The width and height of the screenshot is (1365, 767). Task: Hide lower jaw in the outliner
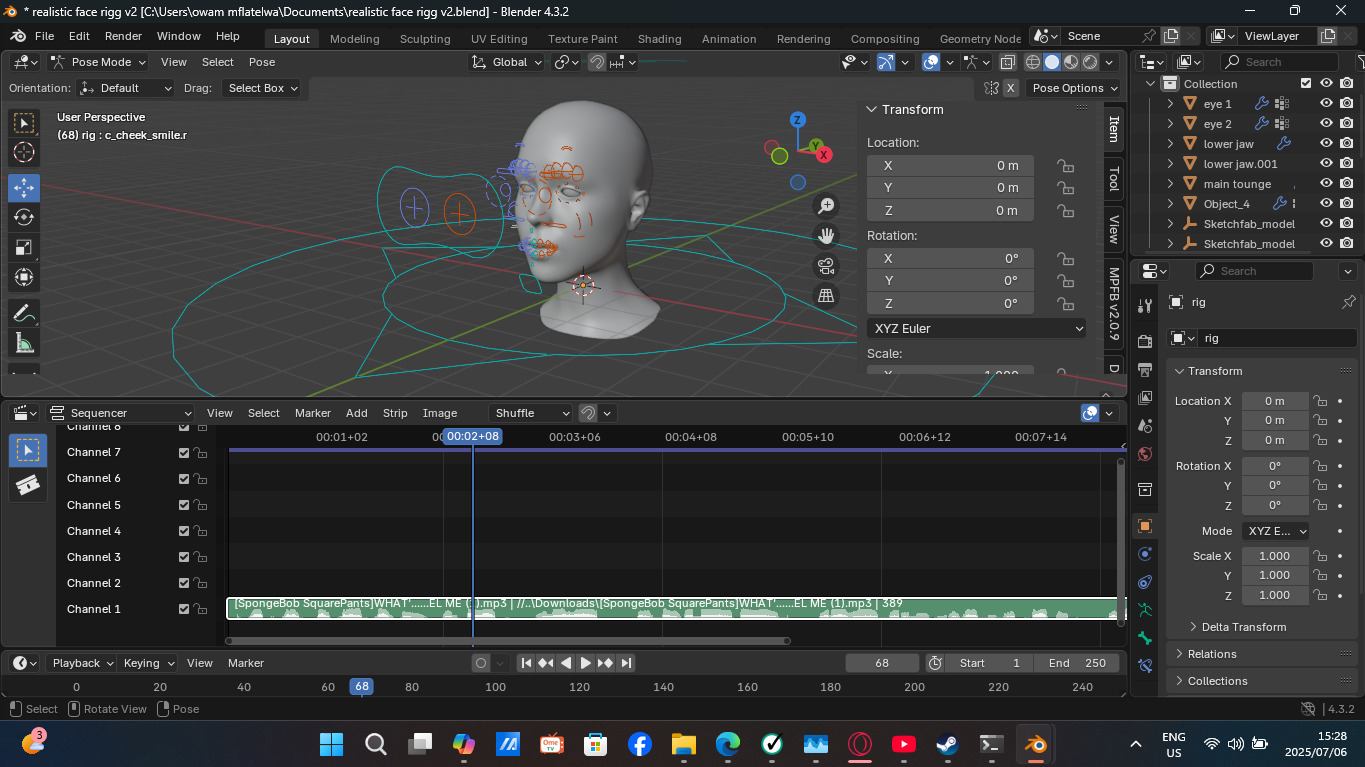[x=1326, y=143]
